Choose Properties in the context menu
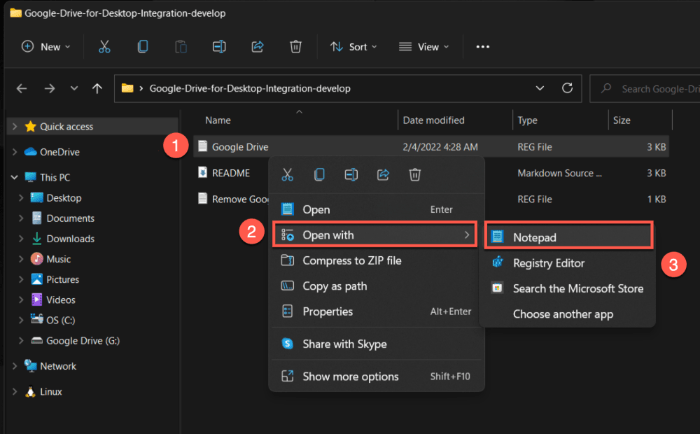Viewport: 700px width, 434px height. coord(376,311)
